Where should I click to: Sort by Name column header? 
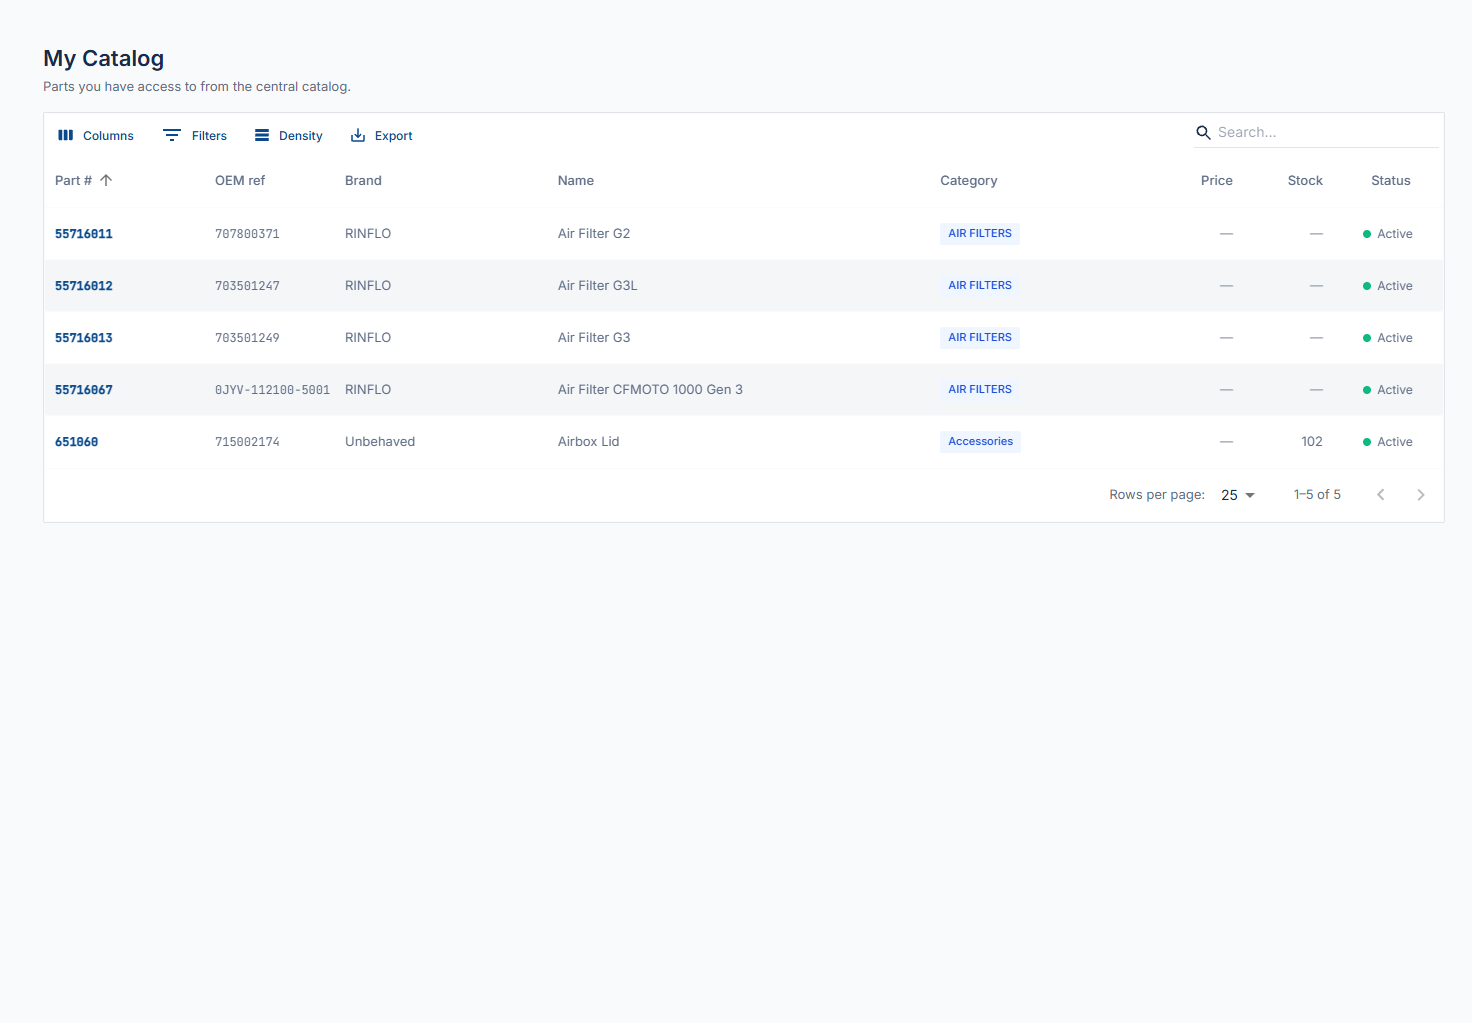[x=576, y=180]
